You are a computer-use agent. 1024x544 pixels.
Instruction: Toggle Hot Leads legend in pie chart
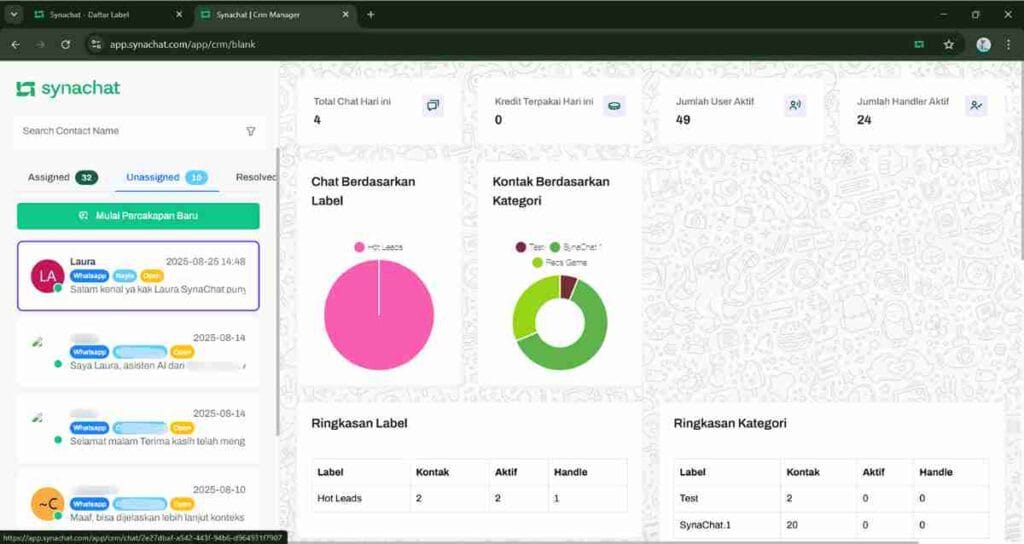coord(378,247)
